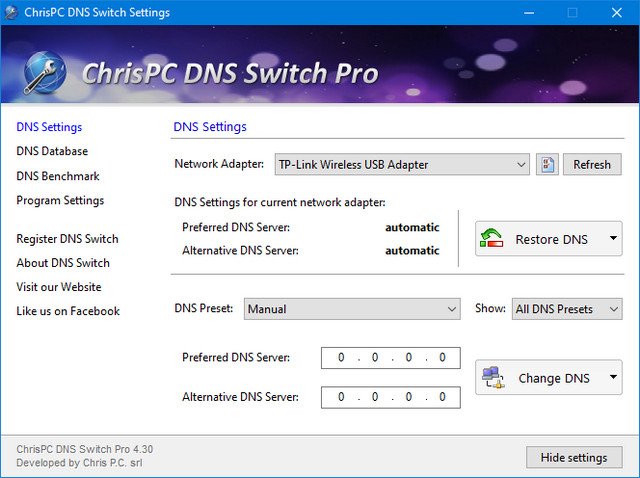Click first octet of Alternative DNS Server field
Viewport: 640px width, 478px height.
tap(341, 397)
